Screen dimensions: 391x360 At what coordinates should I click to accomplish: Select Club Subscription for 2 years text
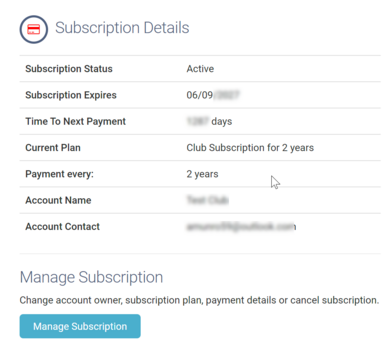click(x=250, y=148)
